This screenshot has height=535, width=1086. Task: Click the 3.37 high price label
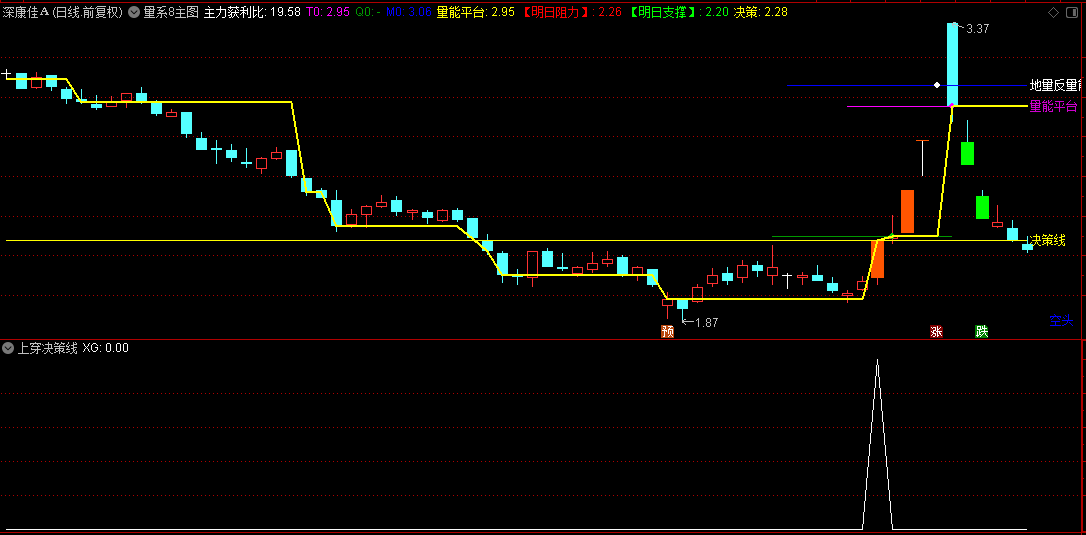pos(977,28)
